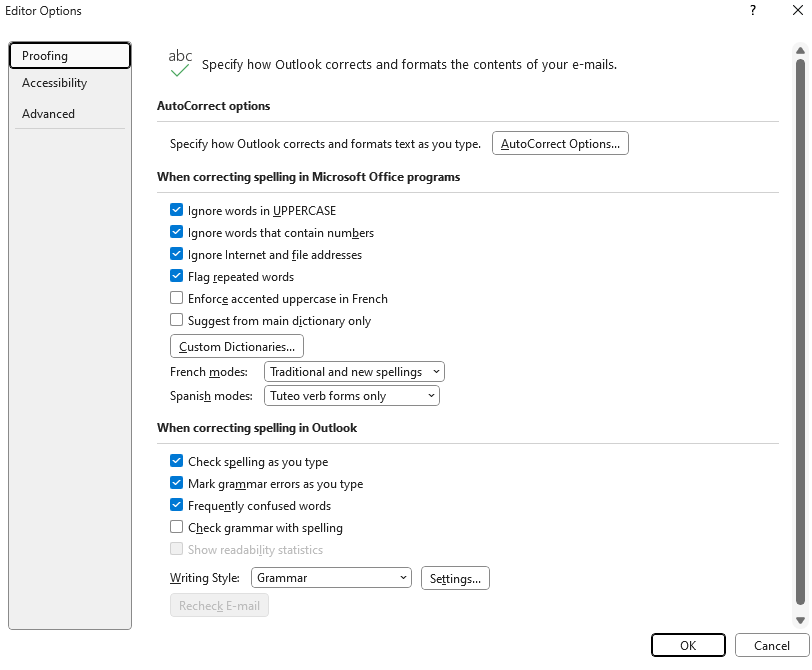This screenshot has width=812, height=670.
Task: Switch to the Accessibility tab
Action: coord(54,83)
